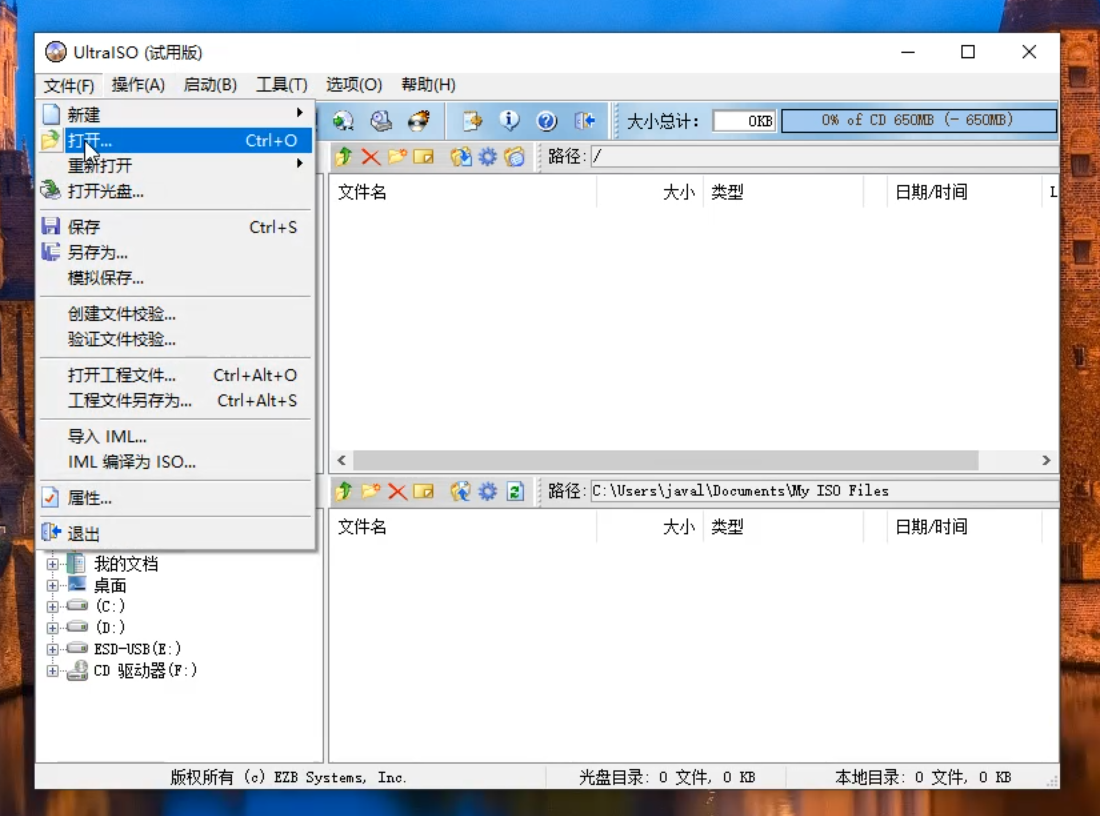Click the up-folder icon in image pane toolbar
Screen dimensions: 1100x816
pos(344,156)
